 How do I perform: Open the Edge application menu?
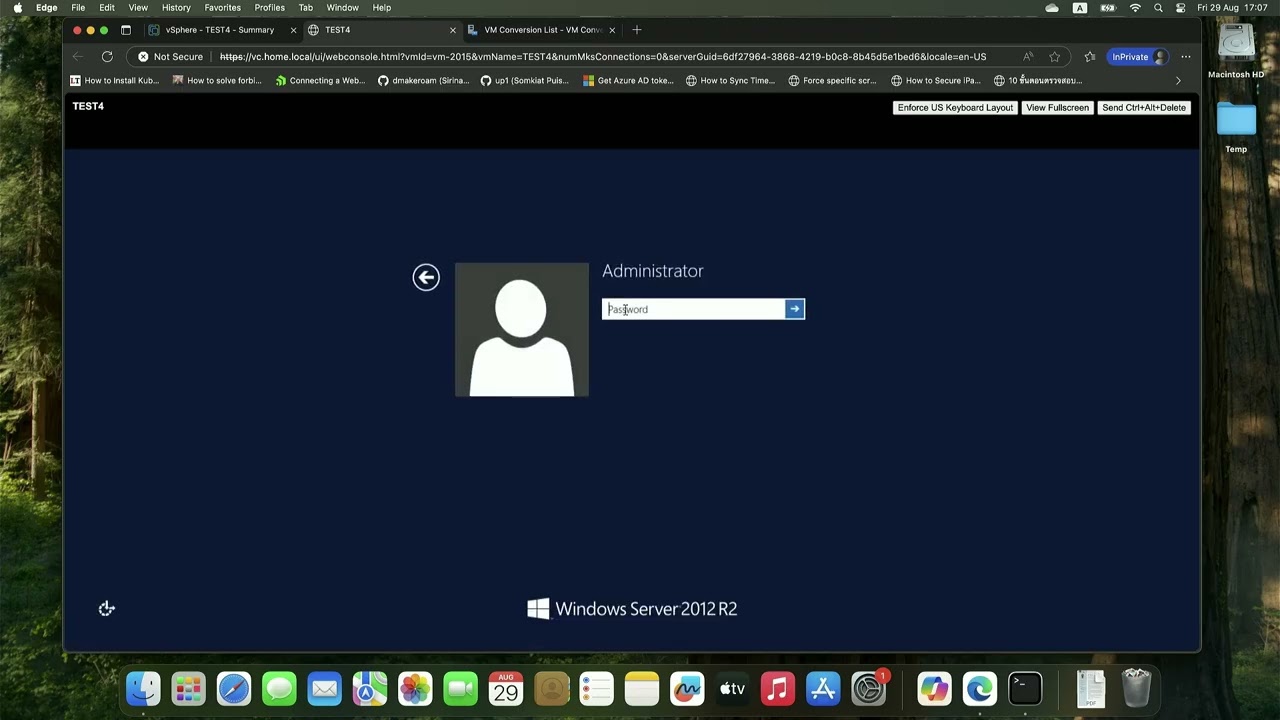(x=47, y=8)
